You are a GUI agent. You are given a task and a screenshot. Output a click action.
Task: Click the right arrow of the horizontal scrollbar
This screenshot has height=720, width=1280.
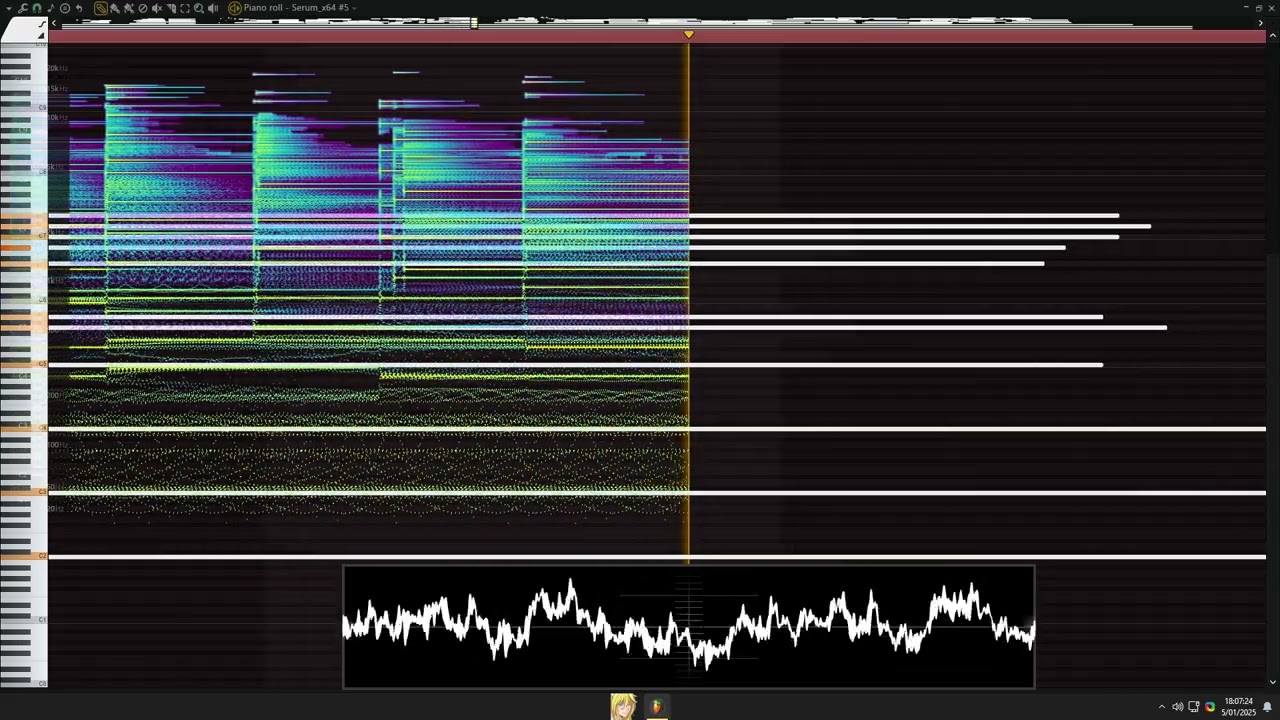click(x=1260, y=23)
